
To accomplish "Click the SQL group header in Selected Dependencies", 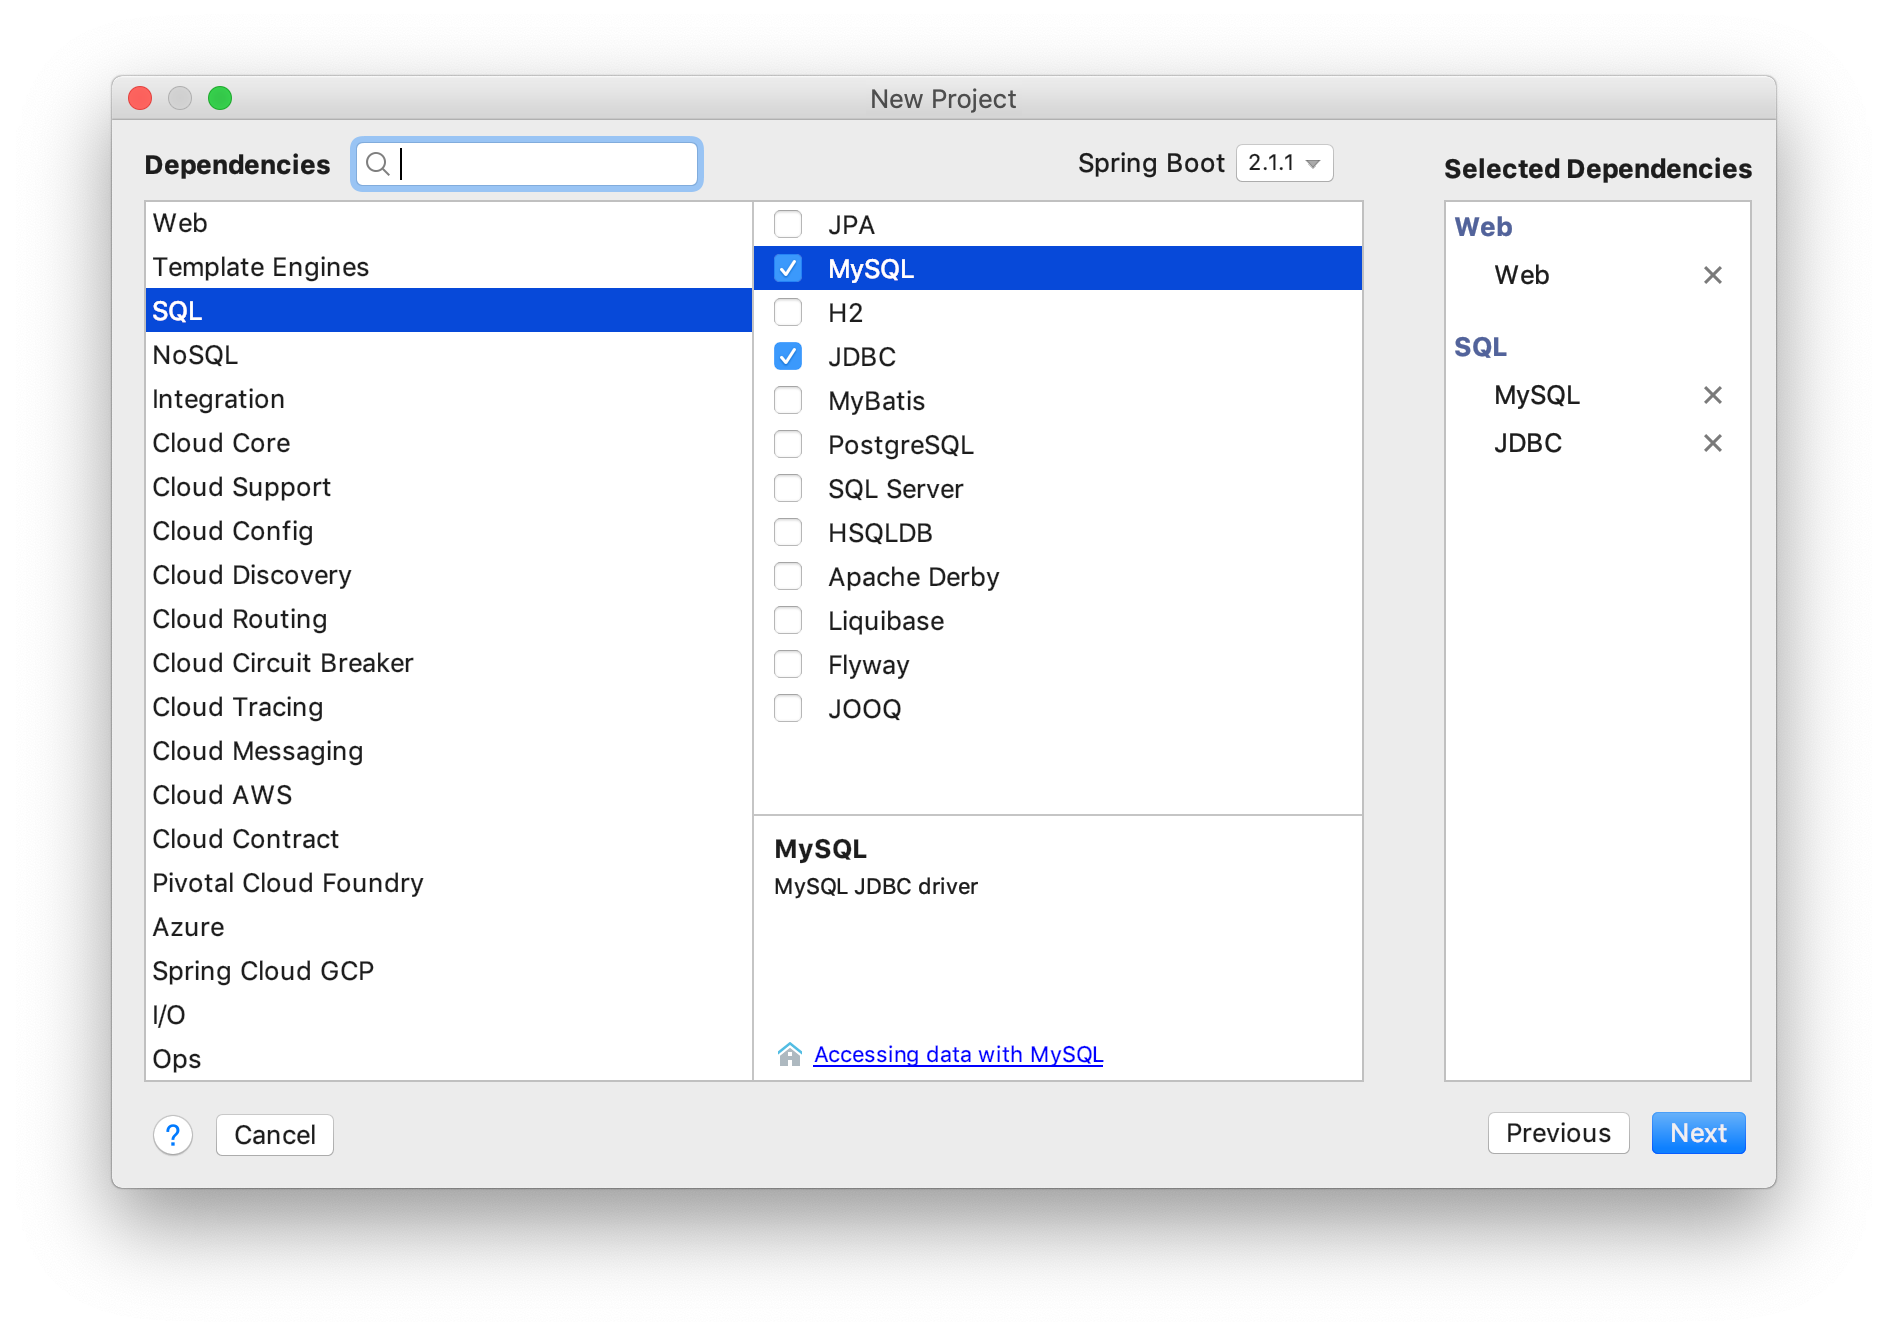I will coord(1480,347).
